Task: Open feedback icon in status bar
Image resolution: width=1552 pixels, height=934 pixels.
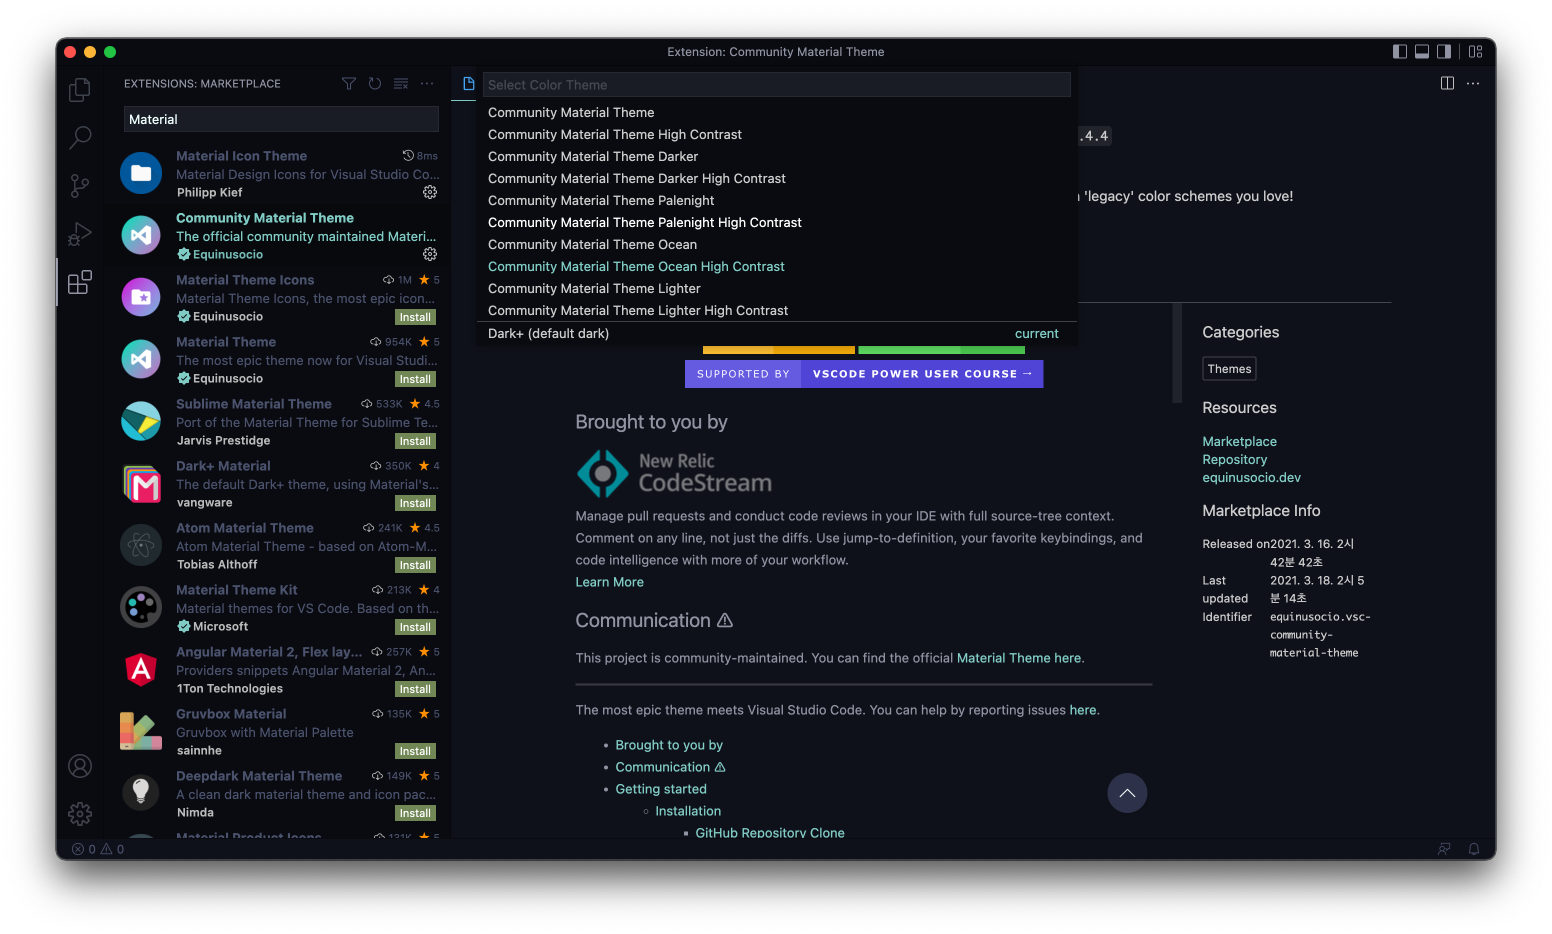Action: click(x=1444, y=849)
